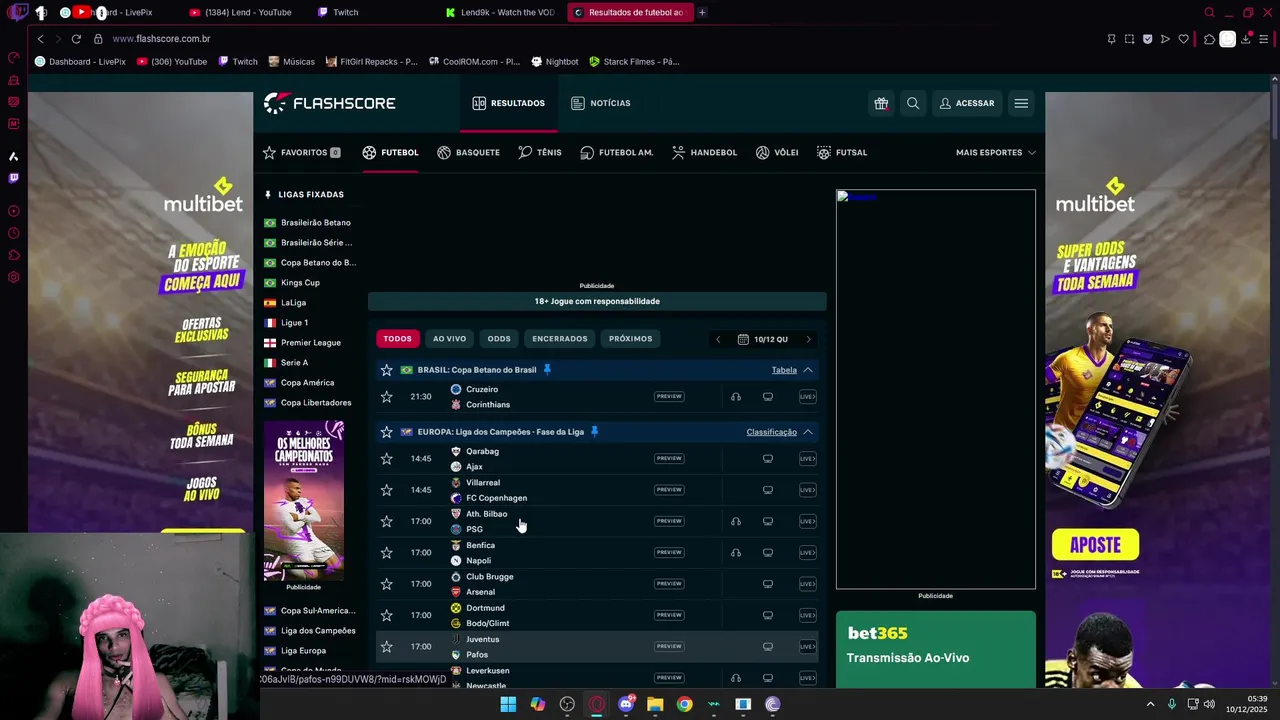Open TV icon for Juventus vs Pafos

tap(768, 646)
